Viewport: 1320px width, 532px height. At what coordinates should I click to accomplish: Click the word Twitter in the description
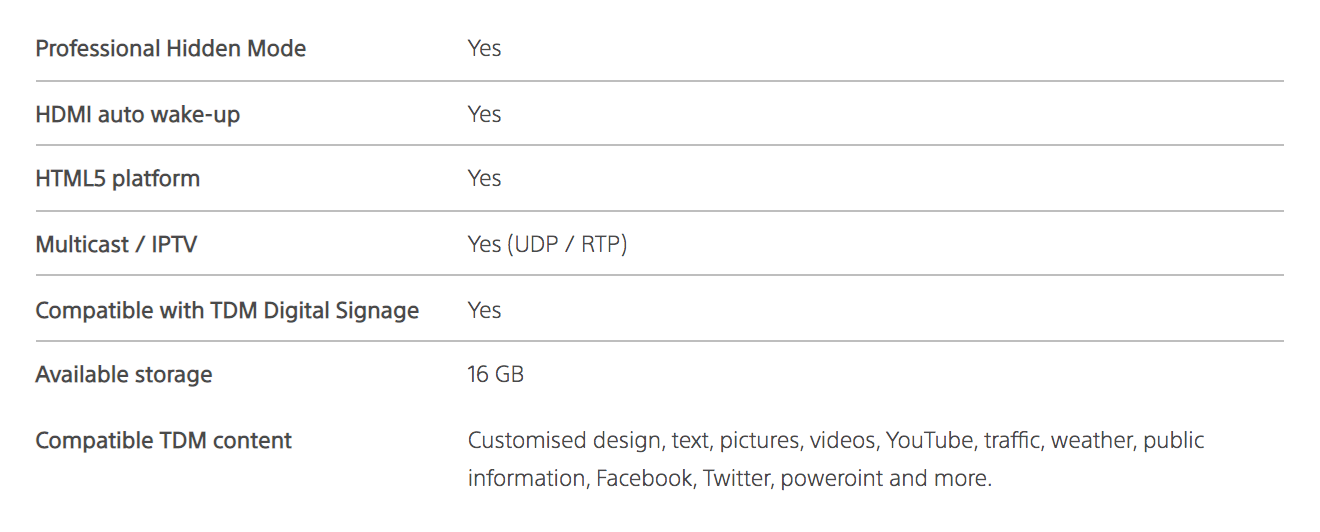coord(737,479)
